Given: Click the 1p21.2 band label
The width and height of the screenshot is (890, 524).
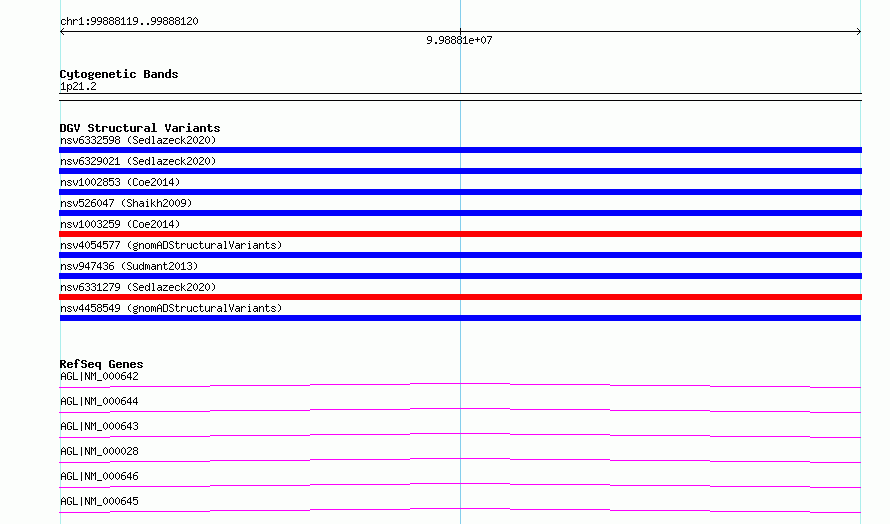Looking at the screenshot, I should (x=78, y=86).
